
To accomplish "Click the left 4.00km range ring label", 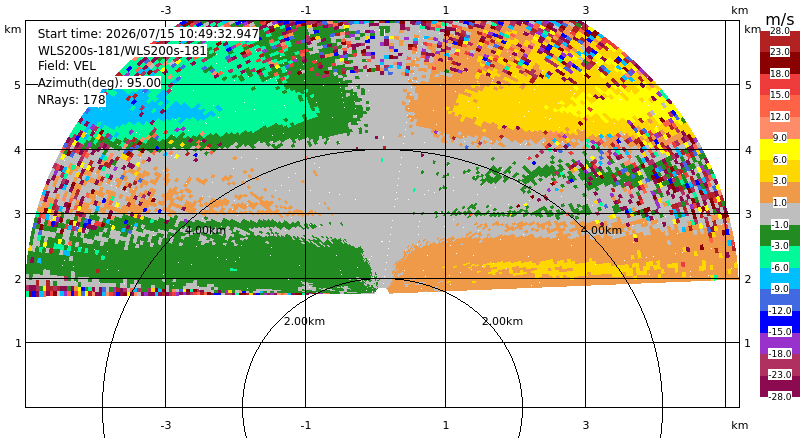I will 205,230.
